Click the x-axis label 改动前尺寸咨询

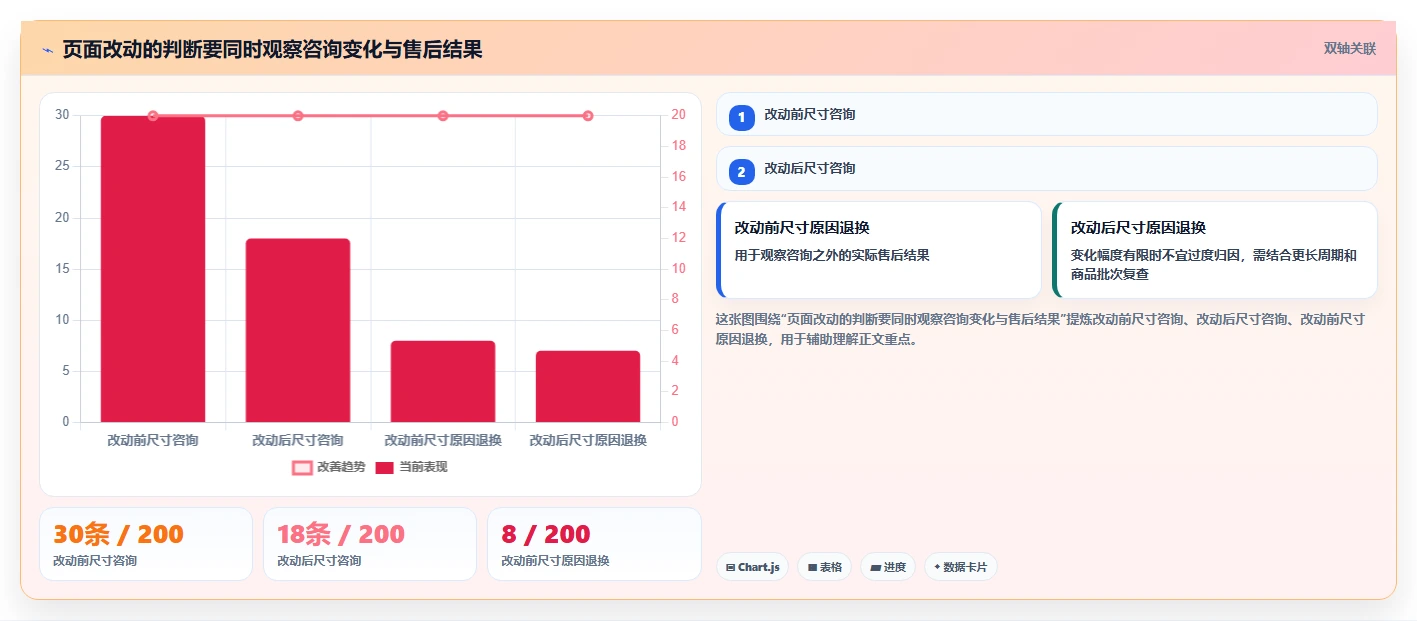pos(153,440)
